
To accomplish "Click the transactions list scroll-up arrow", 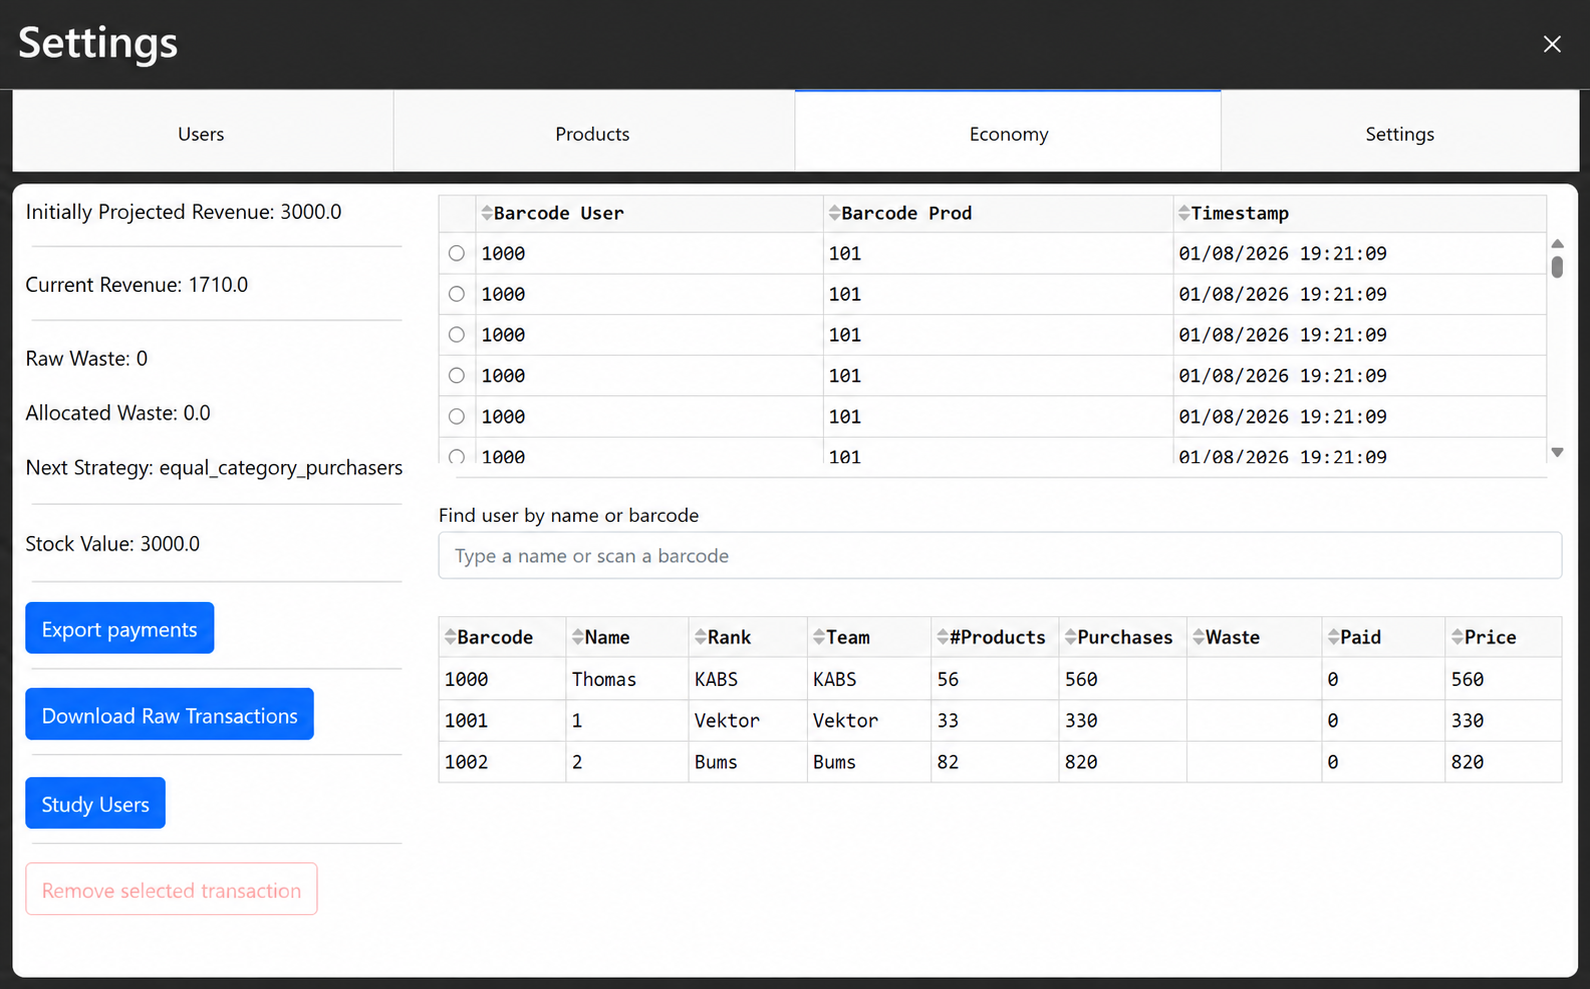I will tap(1557, 244).
